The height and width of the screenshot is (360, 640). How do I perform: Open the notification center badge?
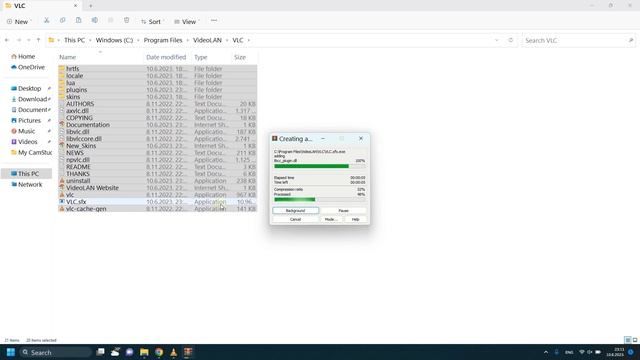631,352
